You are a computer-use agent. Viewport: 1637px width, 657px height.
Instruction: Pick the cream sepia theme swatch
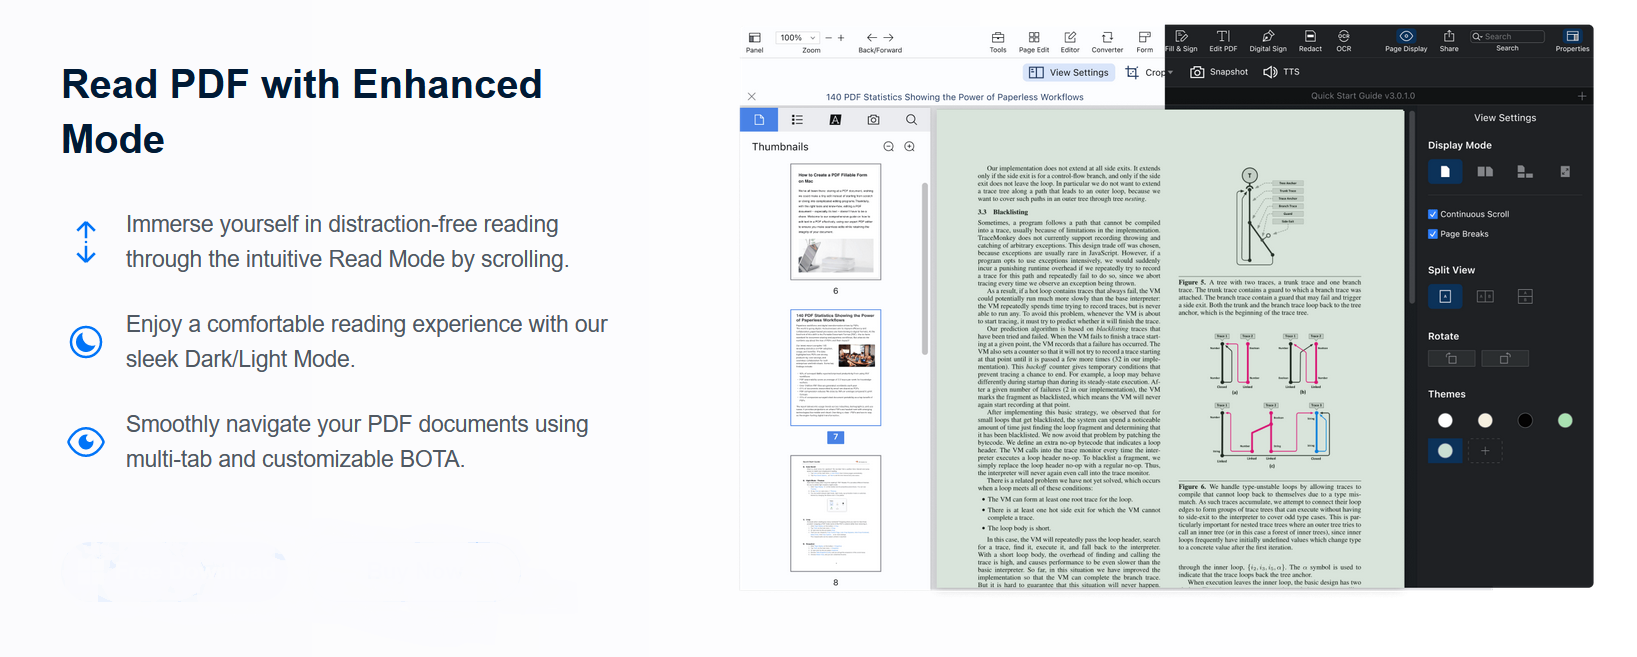click(x=1485, y=420)
